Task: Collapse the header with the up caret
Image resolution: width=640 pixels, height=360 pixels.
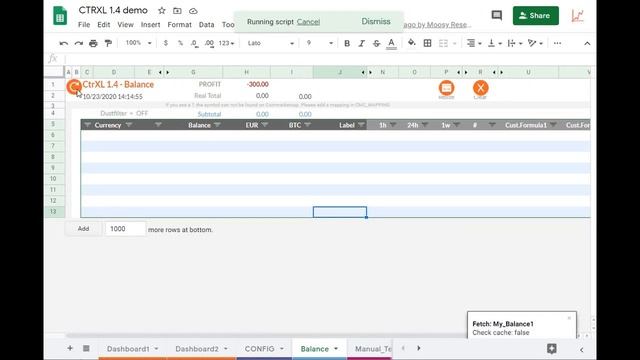Action: [x=587, y=43]
